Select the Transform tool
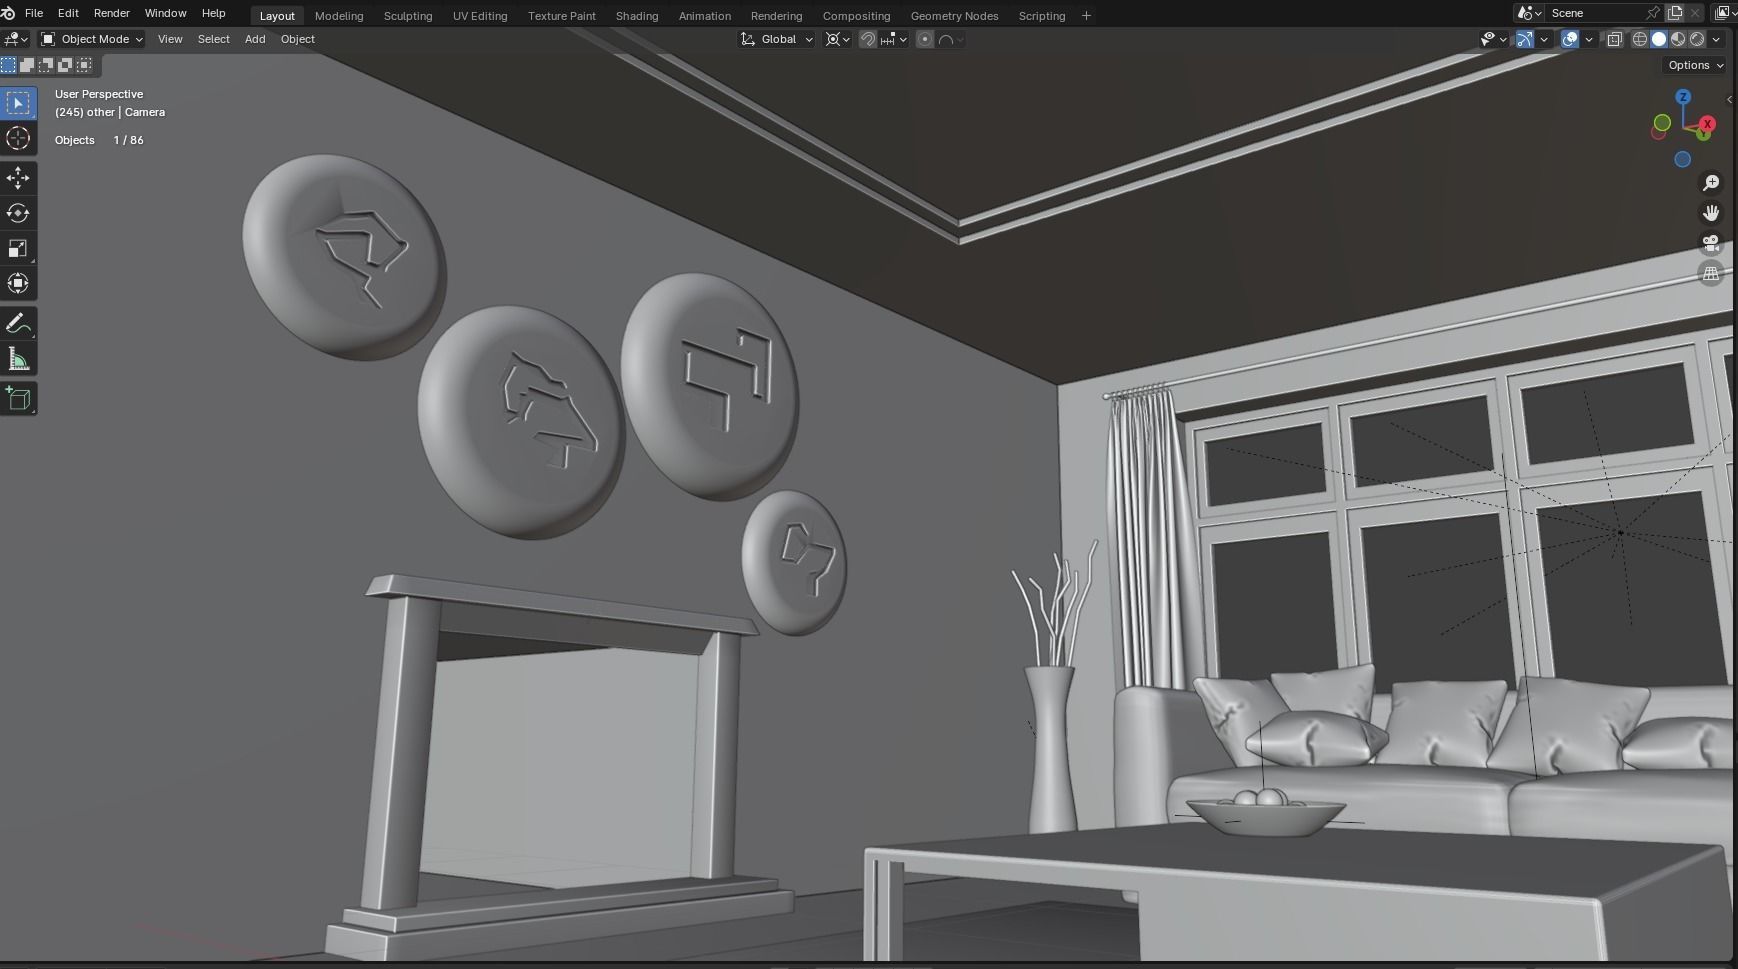This screenshot has width=1738, height=969. coord(18,283)
